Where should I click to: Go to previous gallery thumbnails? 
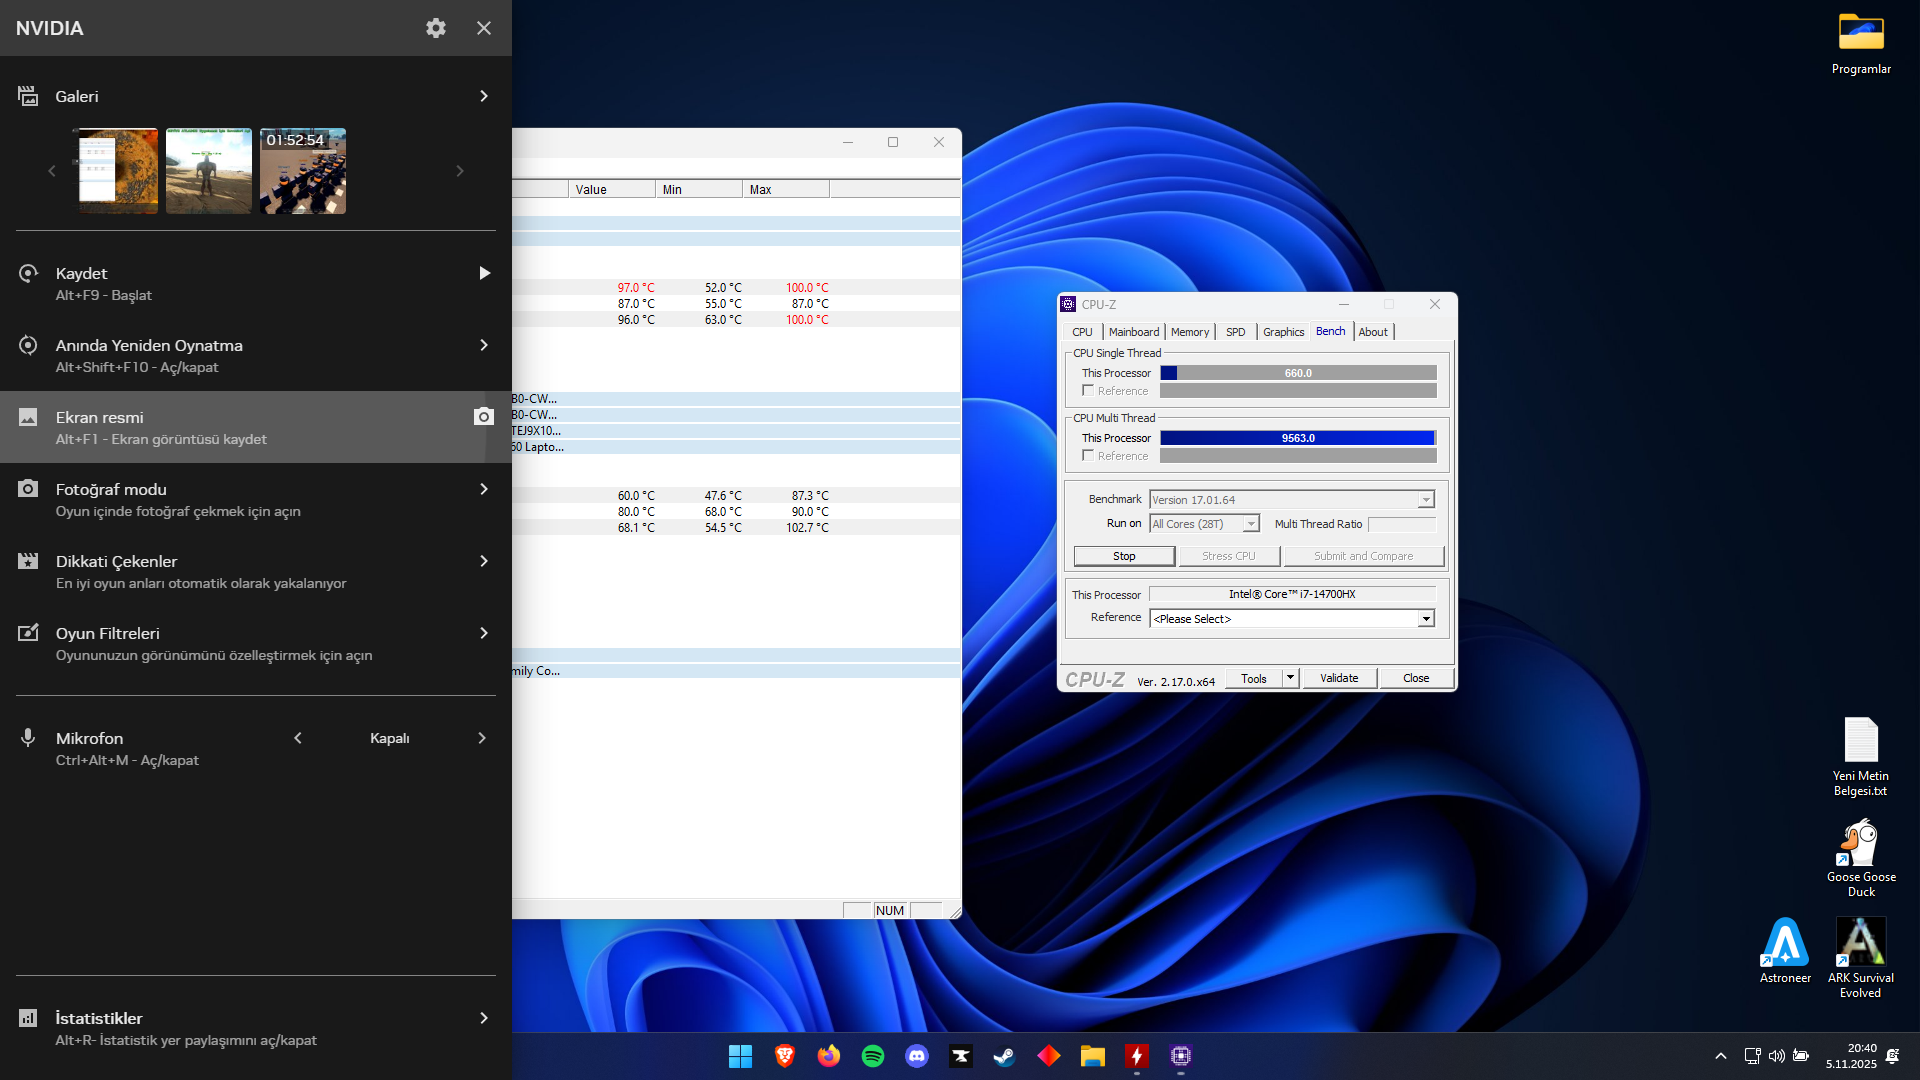point(52,171)
